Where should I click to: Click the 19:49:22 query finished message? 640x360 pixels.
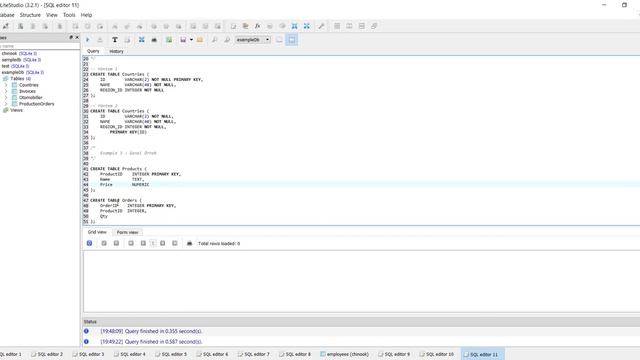[151, 342]
